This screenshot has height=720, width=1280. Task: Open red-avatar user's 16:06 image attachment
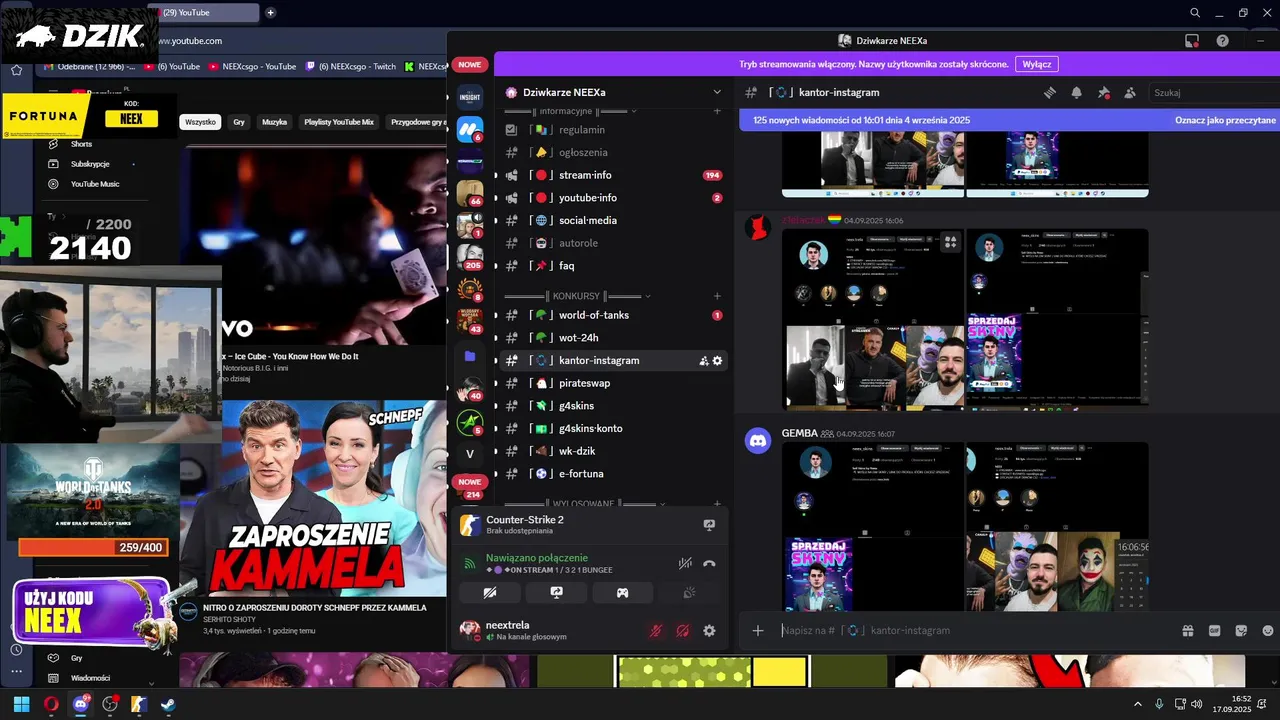coord(965,320)
